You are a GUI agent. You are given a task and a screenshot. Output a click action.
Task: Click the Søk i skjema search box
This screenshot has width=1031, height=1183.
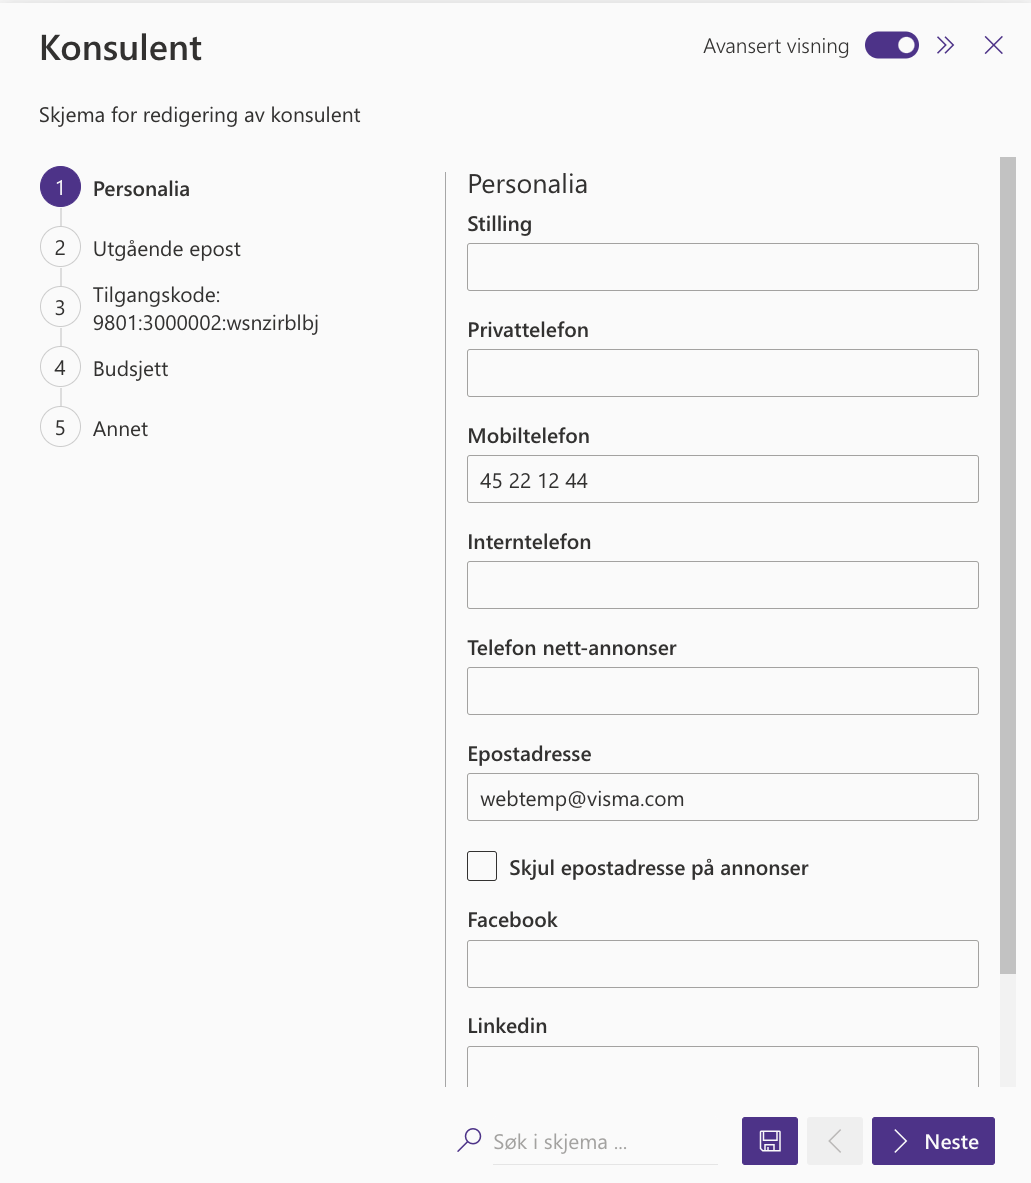point(605,1142)
